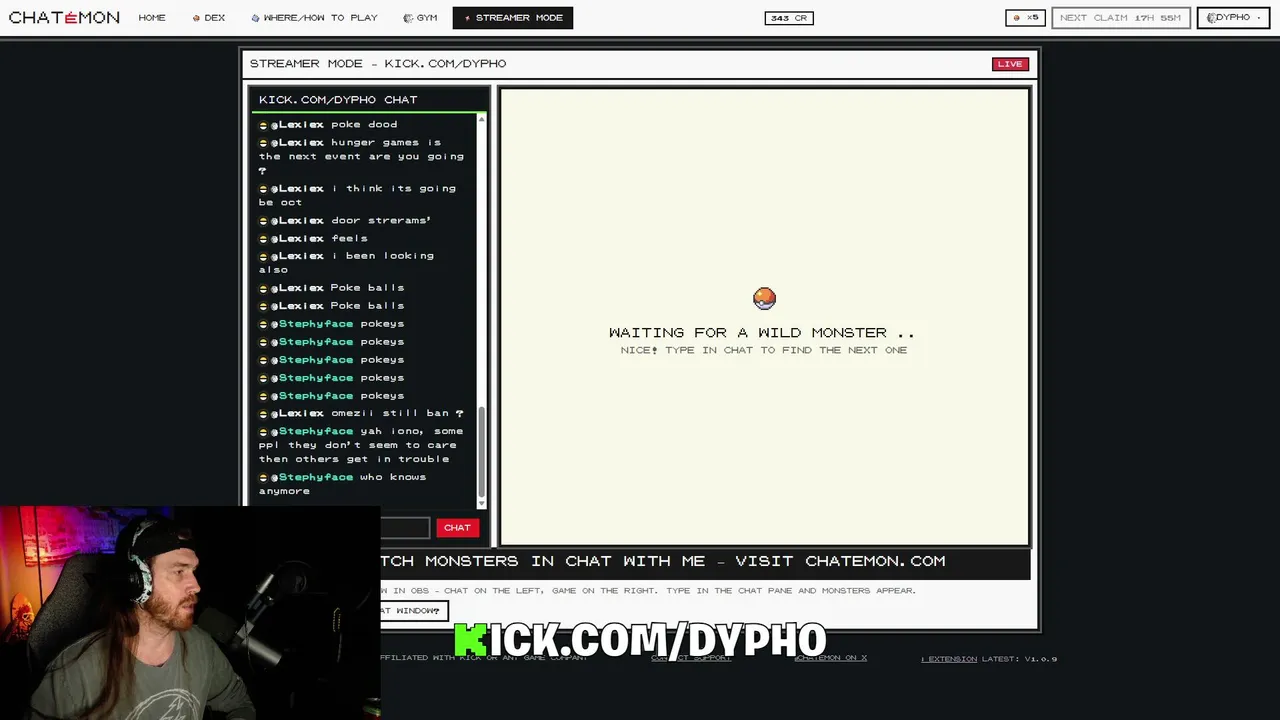Click the kick.com/dypho overlay text
Viewport: 1280px width, 720px height.
(x=640, y=640)
